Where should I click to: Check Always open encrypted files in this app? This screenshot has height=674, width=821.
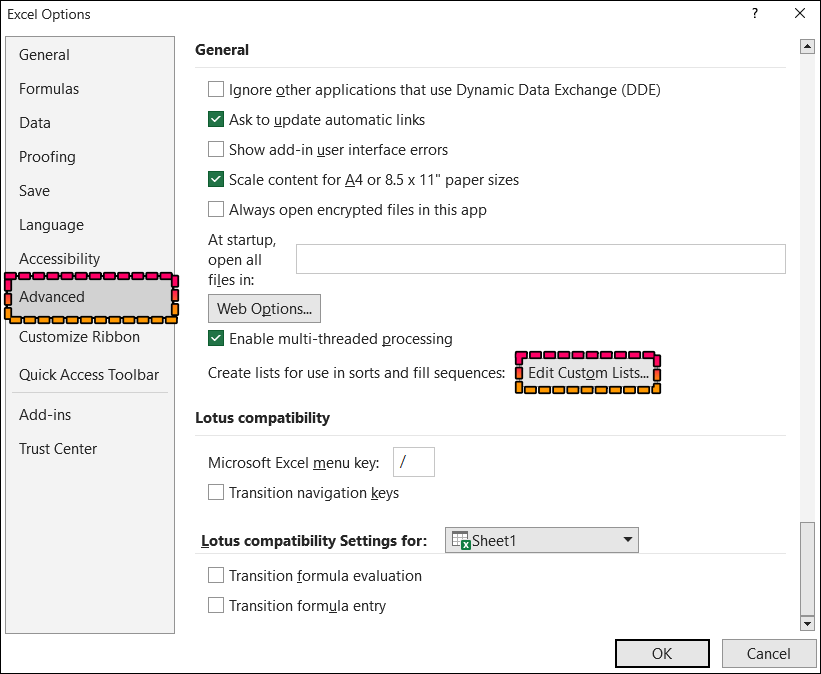pos(216,209)
